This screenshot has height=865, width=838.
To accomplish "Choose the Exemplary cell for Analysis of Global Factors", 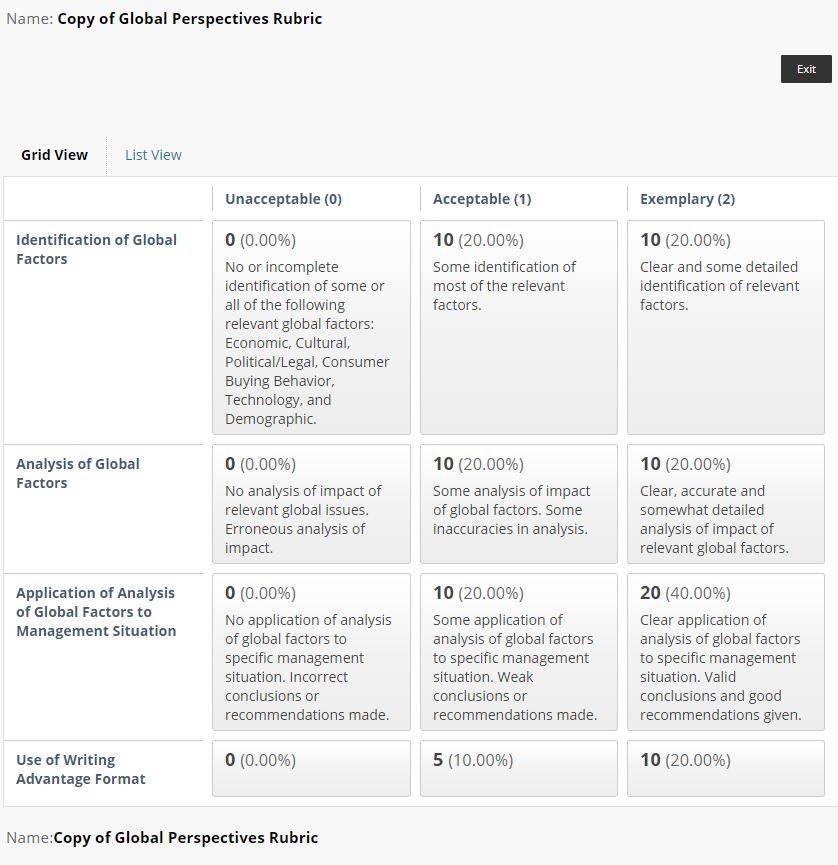I will coord(725,504).
